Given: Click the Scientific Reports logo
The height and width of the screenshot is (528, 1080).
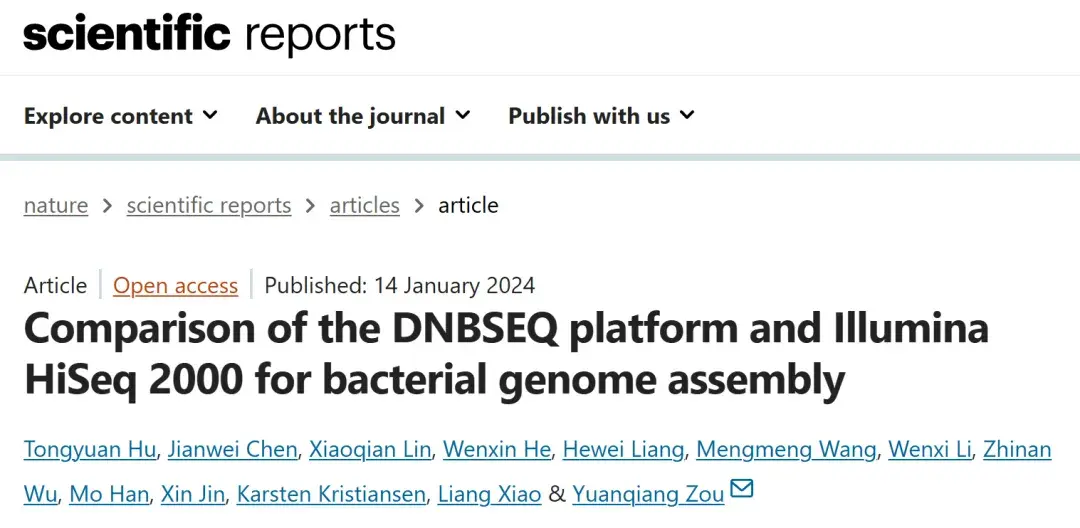Looking at the screenshot, I should (x=209, y=34).
